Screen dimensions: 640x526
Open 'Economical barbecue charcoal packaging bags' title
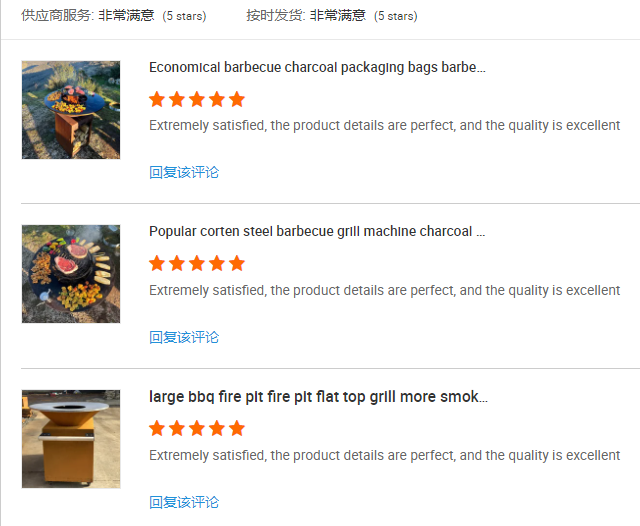(317, 68)
